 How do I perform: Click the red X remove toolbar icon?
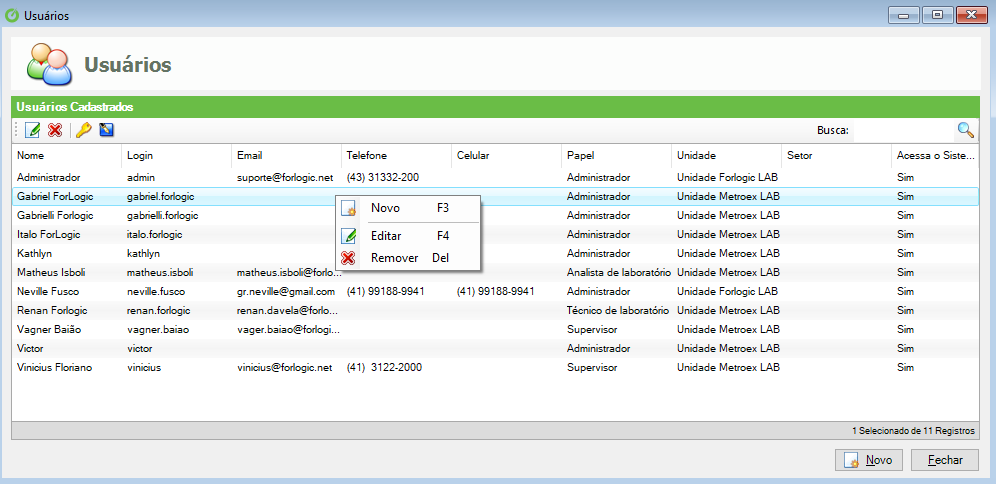(x=55, y=130)
